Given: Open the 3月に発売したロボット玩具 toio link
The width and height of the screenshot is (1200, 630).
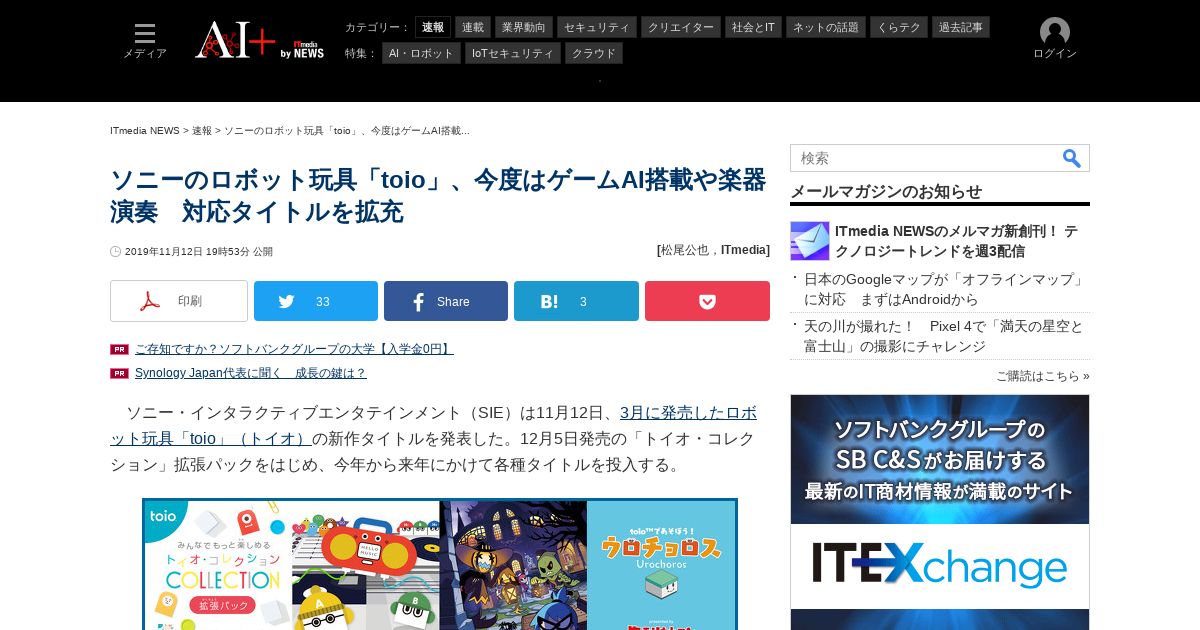Looking at the screenshot, I should (x=433, y=425).
